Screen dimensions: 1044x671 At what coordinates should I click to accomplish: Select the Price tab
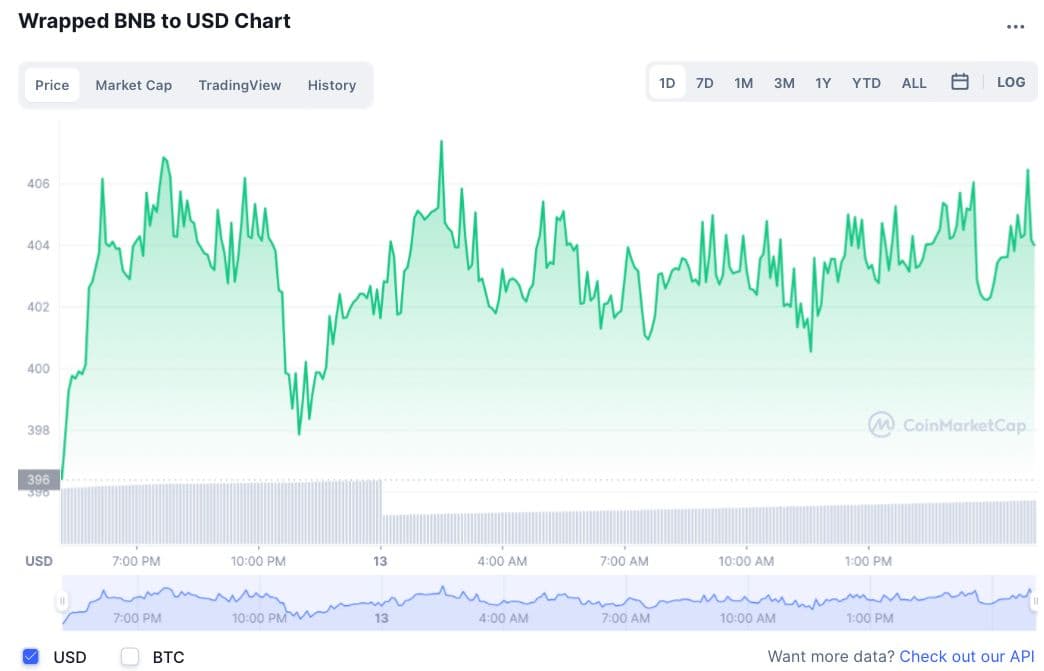coord(52,85)
